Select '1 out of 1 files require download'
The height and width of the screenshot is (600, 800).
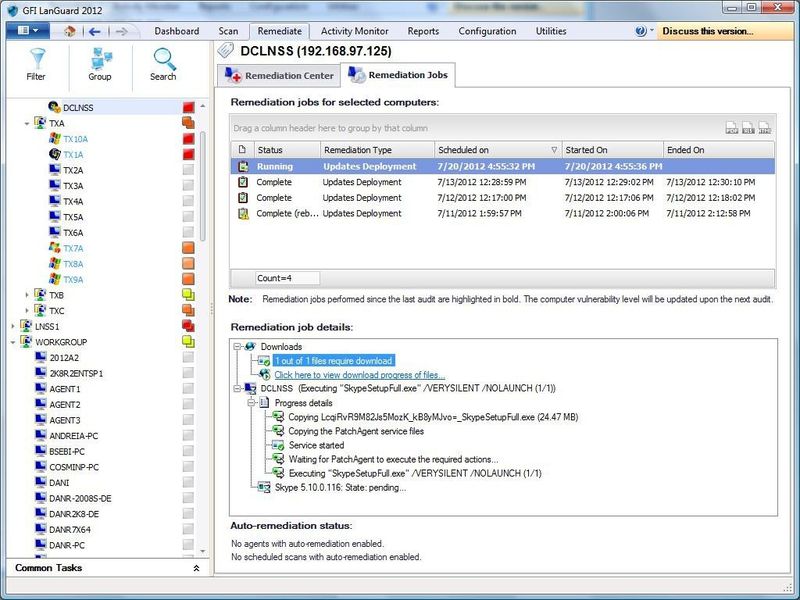(334, 361)
